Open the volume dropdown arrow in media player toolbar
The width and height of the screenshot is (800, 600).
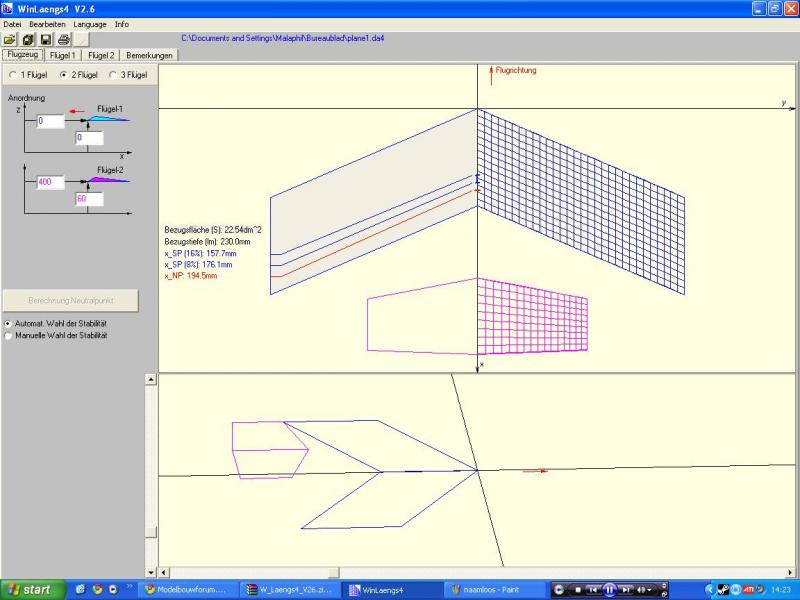(649, 590)
